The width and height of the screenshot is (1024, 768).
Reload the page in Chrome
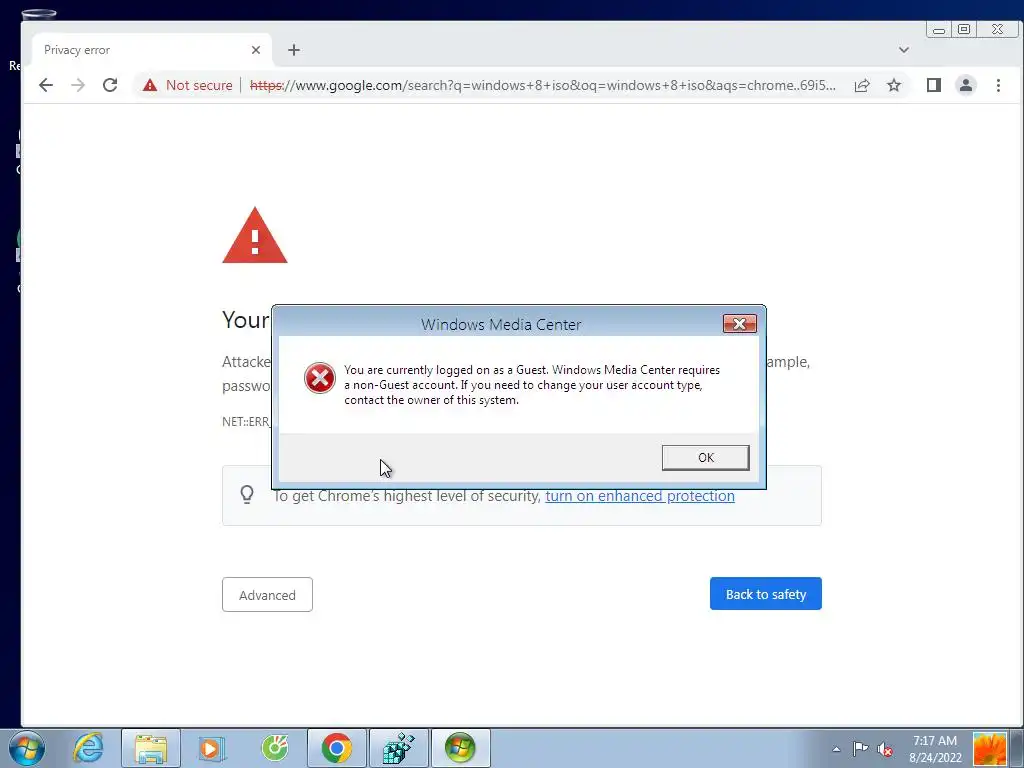(110, 85)
